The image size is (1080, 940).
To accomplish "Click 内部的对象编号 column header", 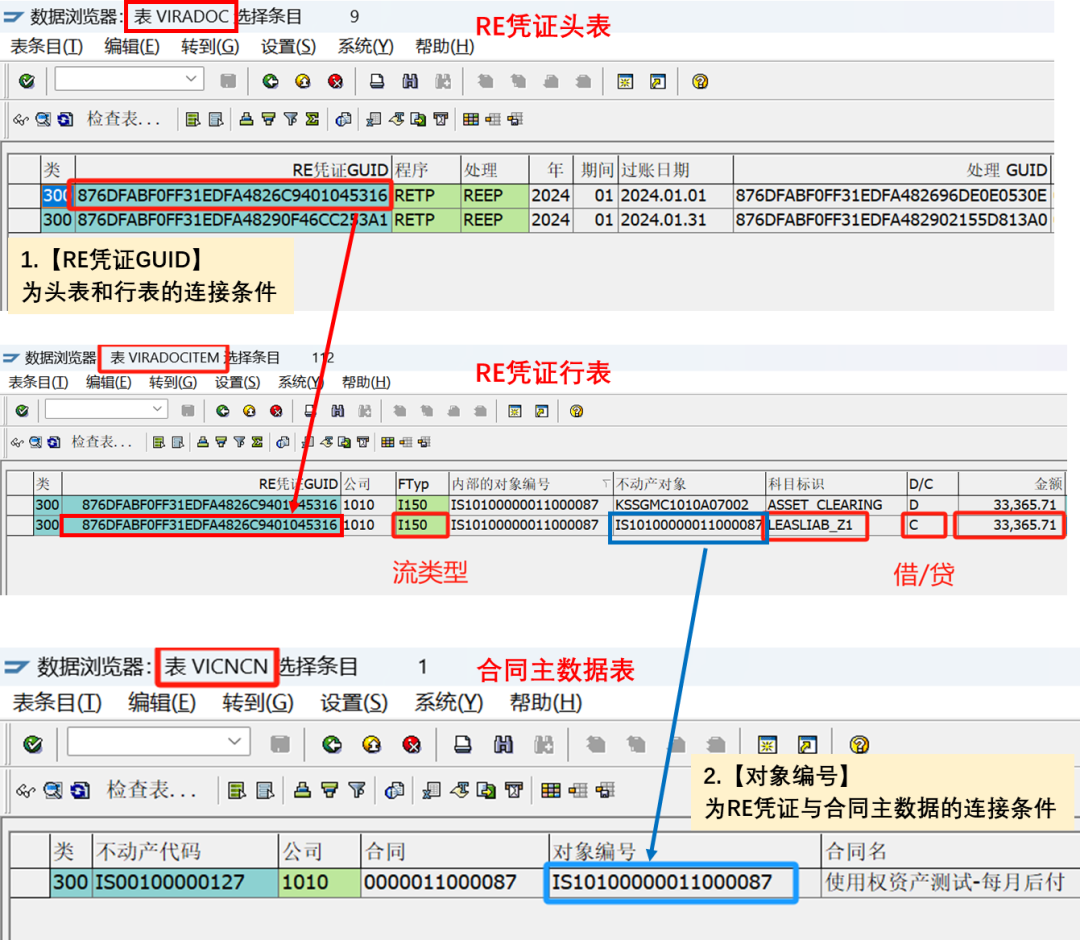I will pos(530,483).
